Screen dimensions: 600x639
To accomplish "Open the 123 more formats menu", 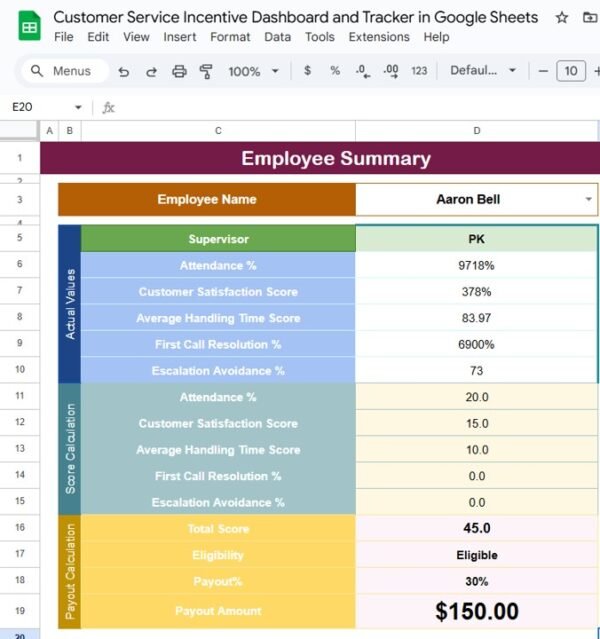I will pyautogui.click(x=419, y=71).
